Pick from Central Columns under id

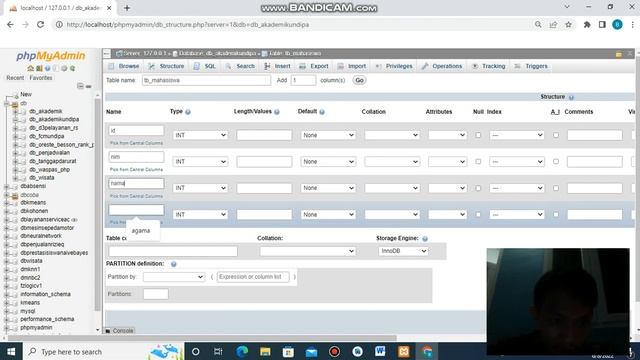point(136,143)
